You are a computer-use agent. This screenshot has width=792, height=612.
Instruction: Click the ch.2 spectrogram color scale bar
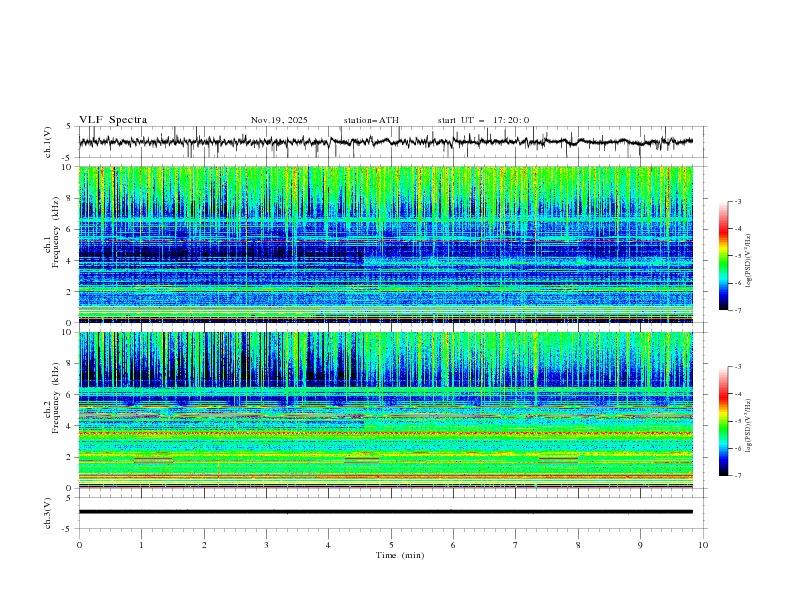click(723, 421)
